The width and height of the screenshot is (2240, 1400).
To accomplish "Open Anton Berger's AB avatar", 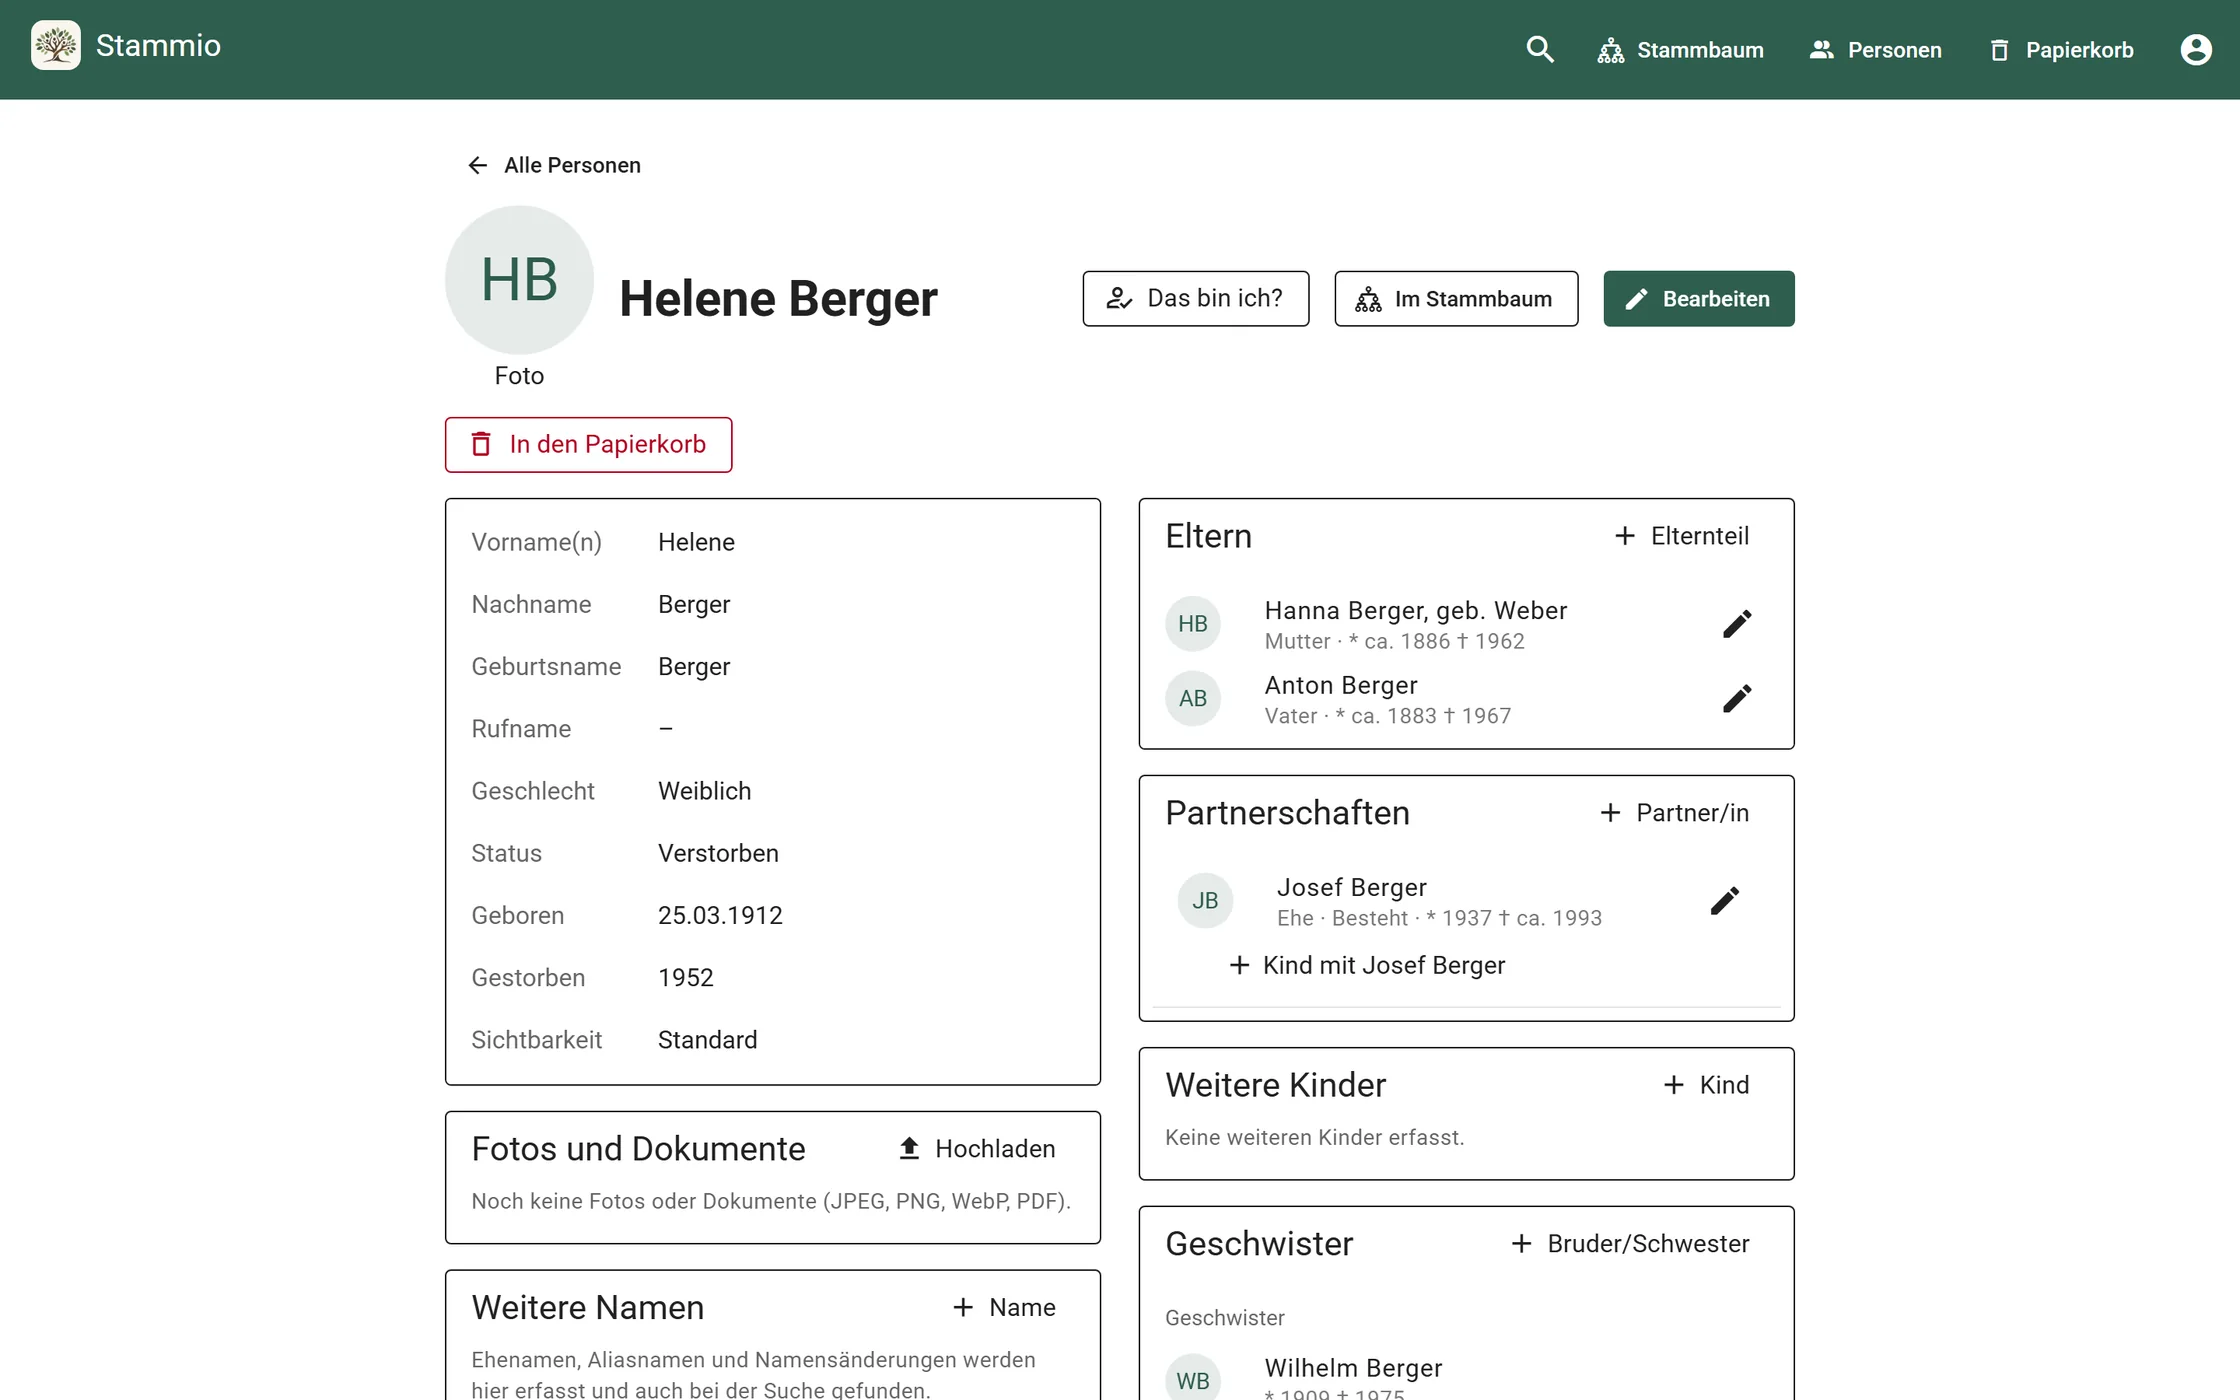I will [x=1193, y=698].
